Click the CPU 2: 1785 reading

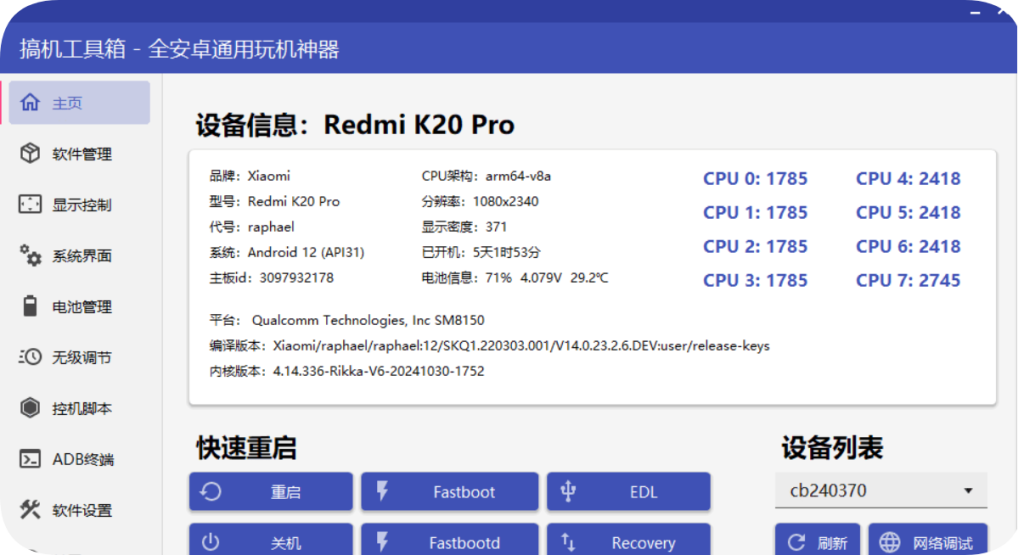click(755, 246)
